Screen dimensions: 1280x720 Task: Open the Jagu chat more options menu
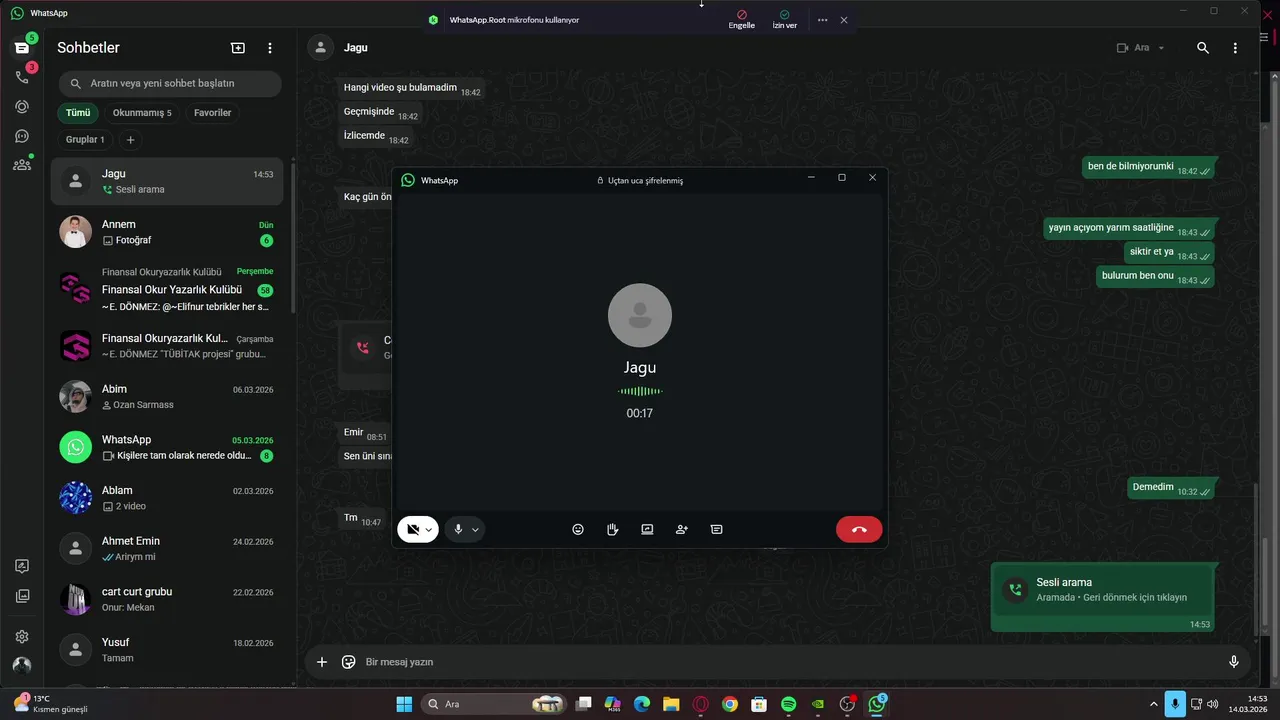tap(1235, 48)
